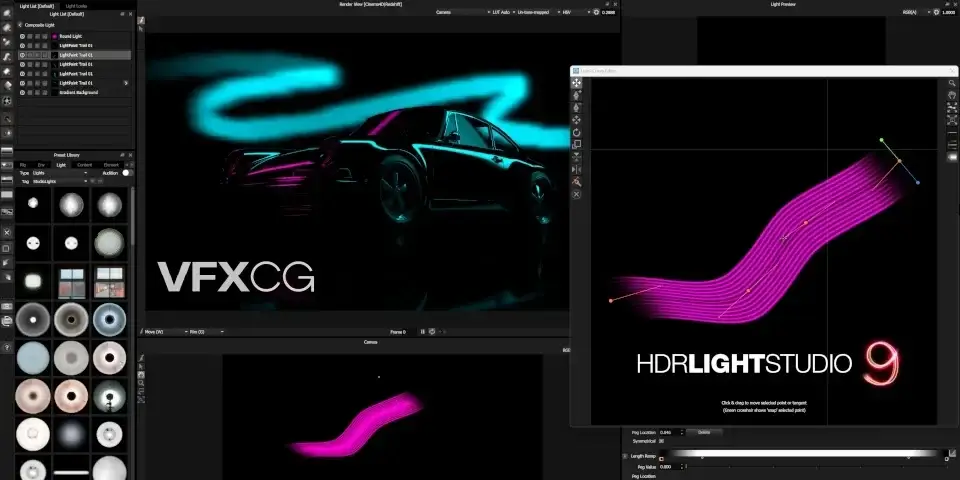Image resolution: width=960 pixels, height=480 pixels.
Task: Open the LUT Auto dropdown
Action: point(503,12)
